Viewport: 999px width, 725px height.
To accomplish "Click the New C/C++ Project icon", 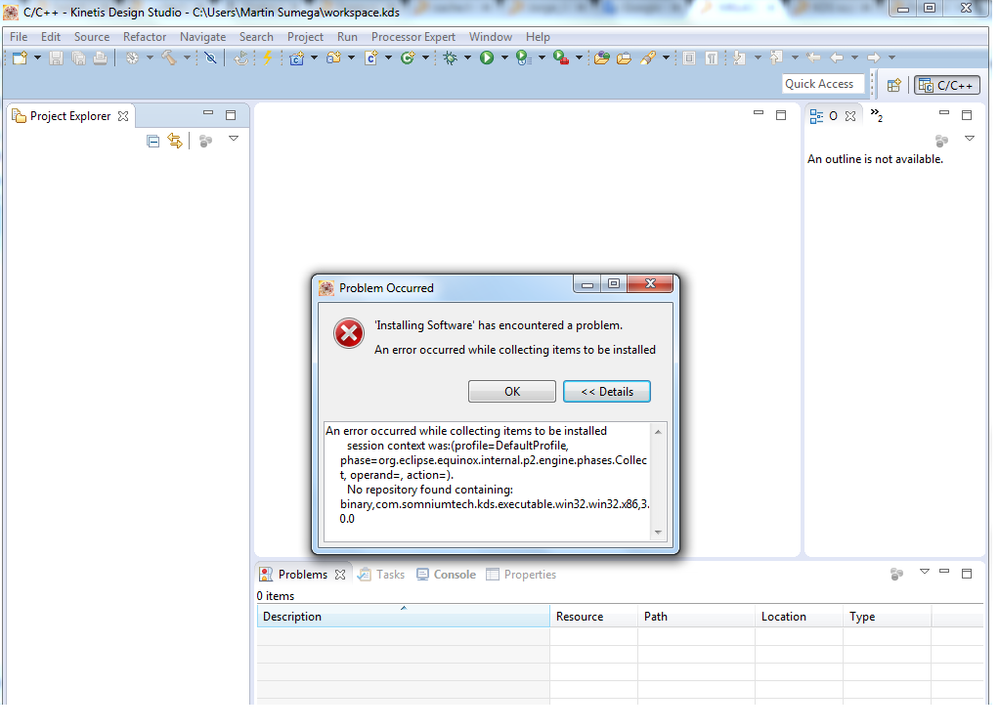I will [296, 58].
